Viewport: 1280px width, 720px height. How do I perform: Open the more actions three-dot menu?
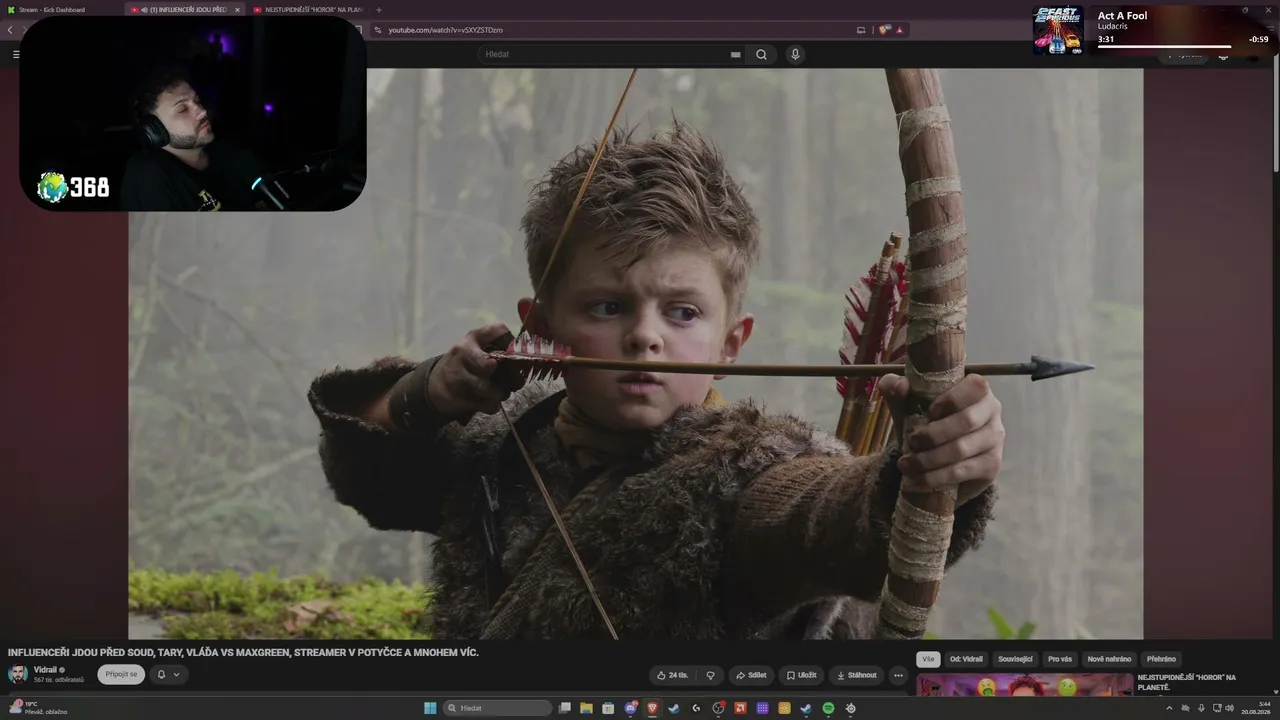tap(898, 675)
